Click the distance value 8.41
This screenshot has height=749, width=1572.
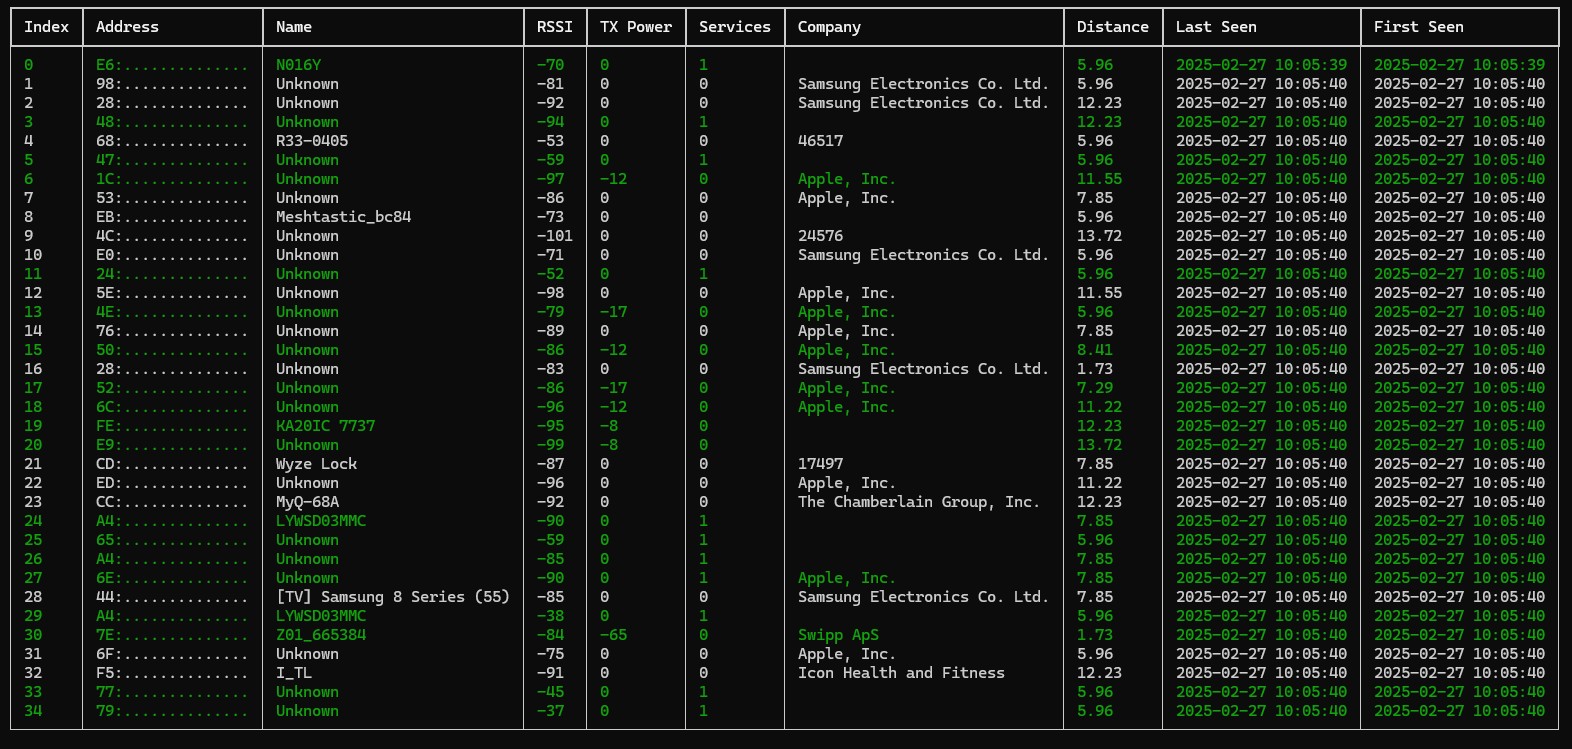1095,350
